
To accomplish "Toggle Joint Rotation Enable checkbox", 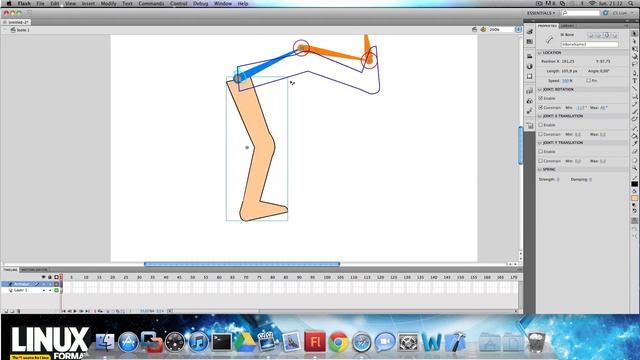I will (540, 98).
